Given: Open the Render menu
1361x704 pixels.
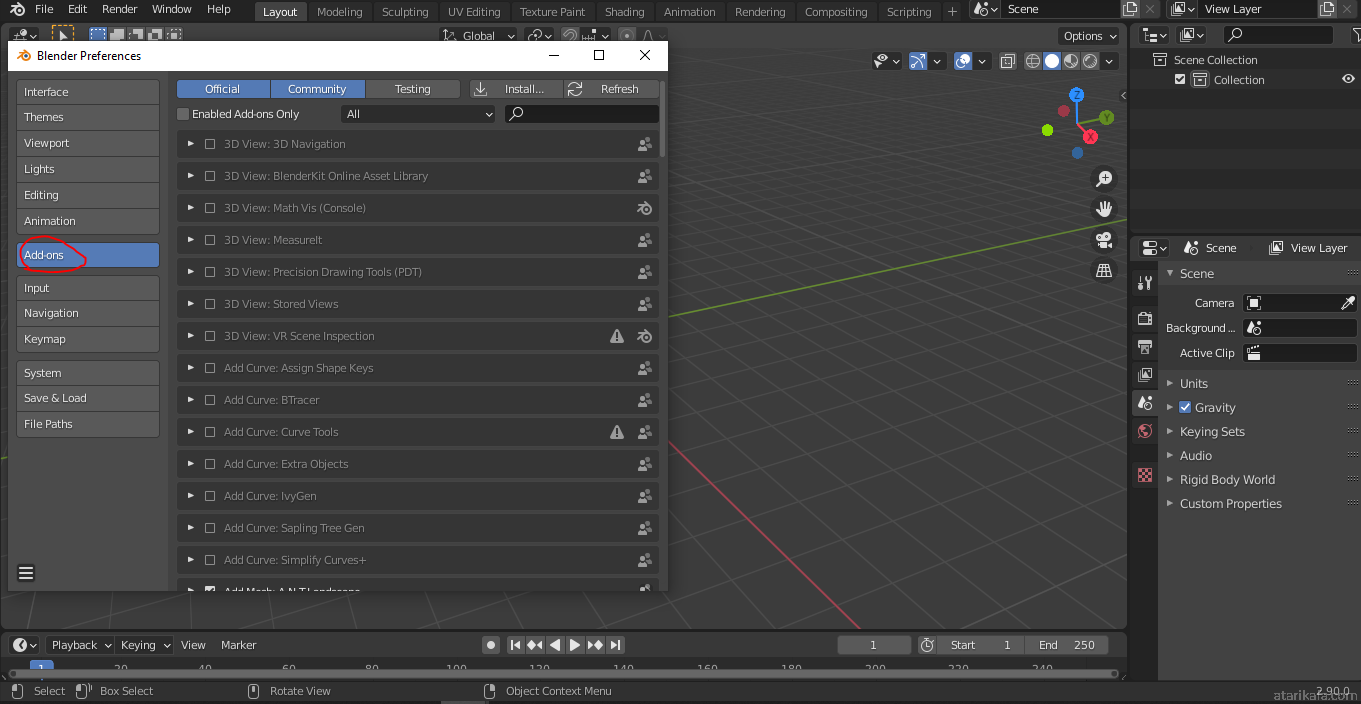Looking at the screenshot, I should click(120, 9).
